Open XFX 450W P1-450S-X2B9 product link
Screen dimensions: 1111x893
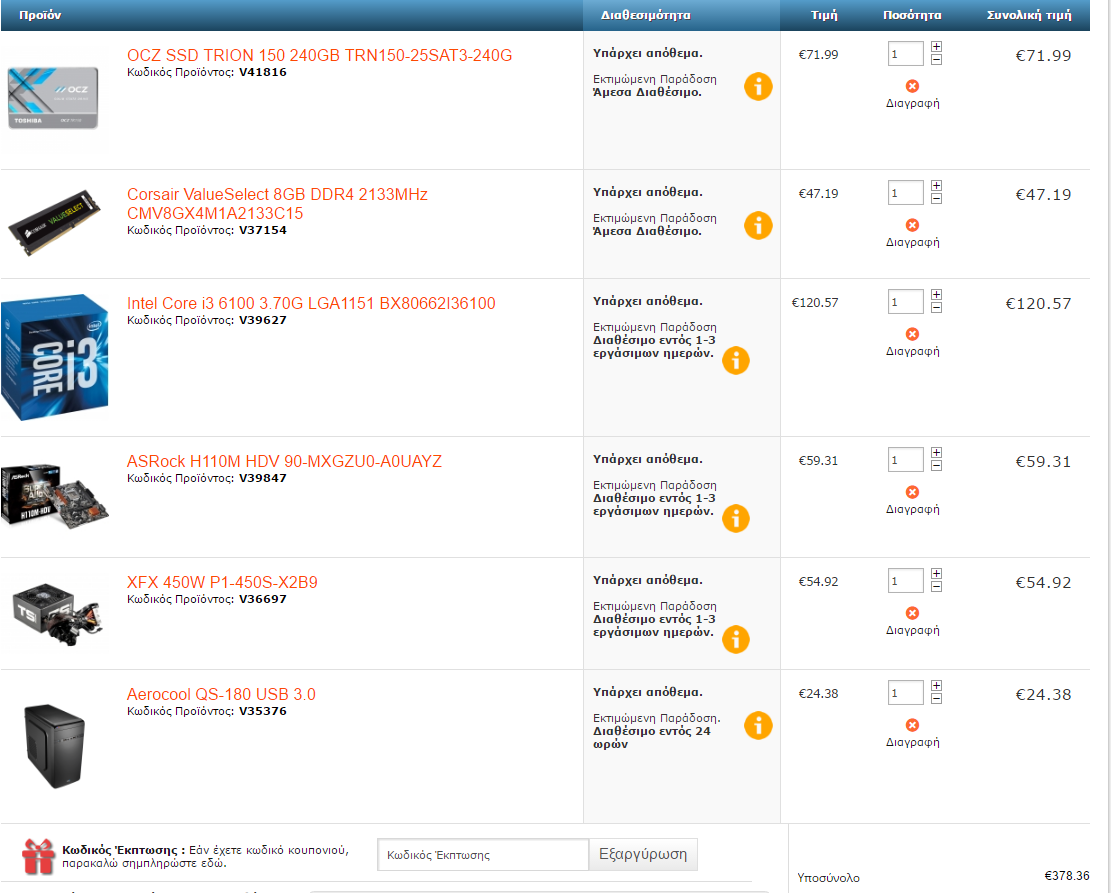tap(222, 583)
